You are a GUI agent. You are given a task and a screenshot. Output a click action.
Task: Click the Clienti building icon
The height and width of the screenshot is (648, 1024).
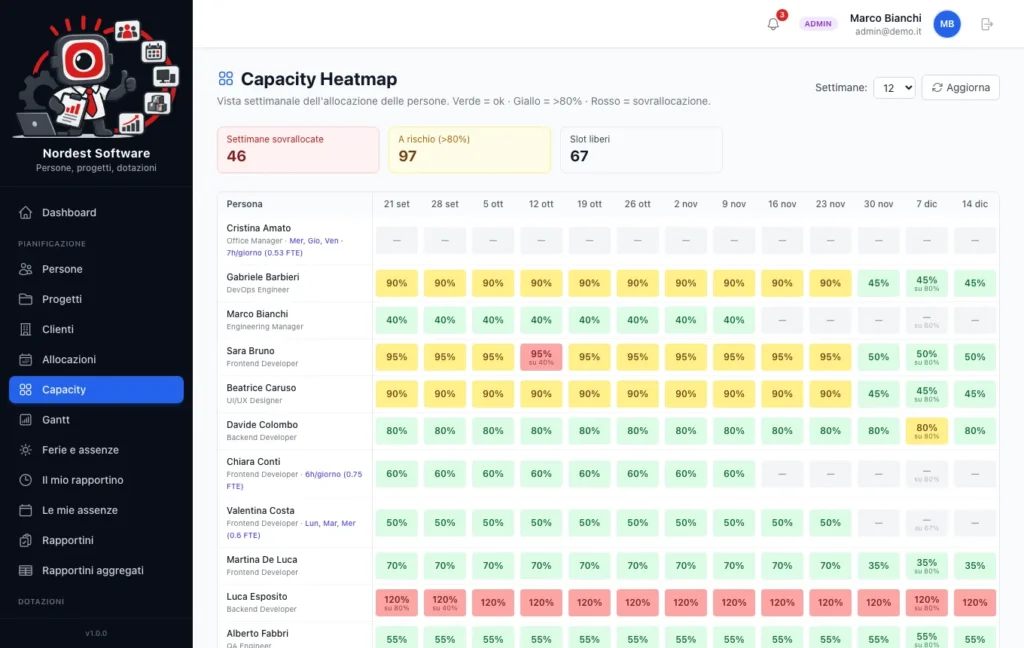pyautogui.click(x=25, y=329)
